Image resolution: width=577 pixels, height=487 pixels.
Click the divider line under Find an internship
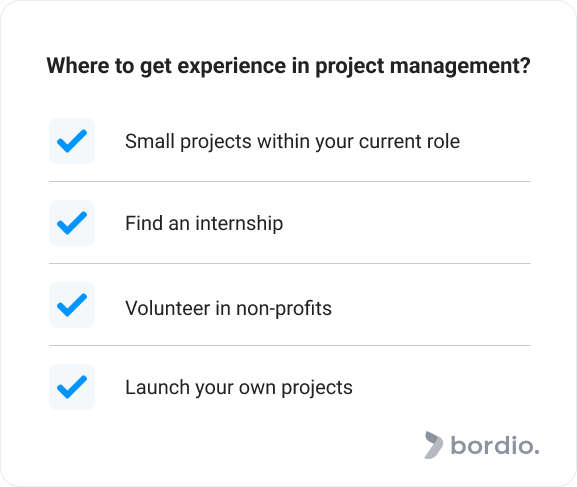(x=290, y=264)
